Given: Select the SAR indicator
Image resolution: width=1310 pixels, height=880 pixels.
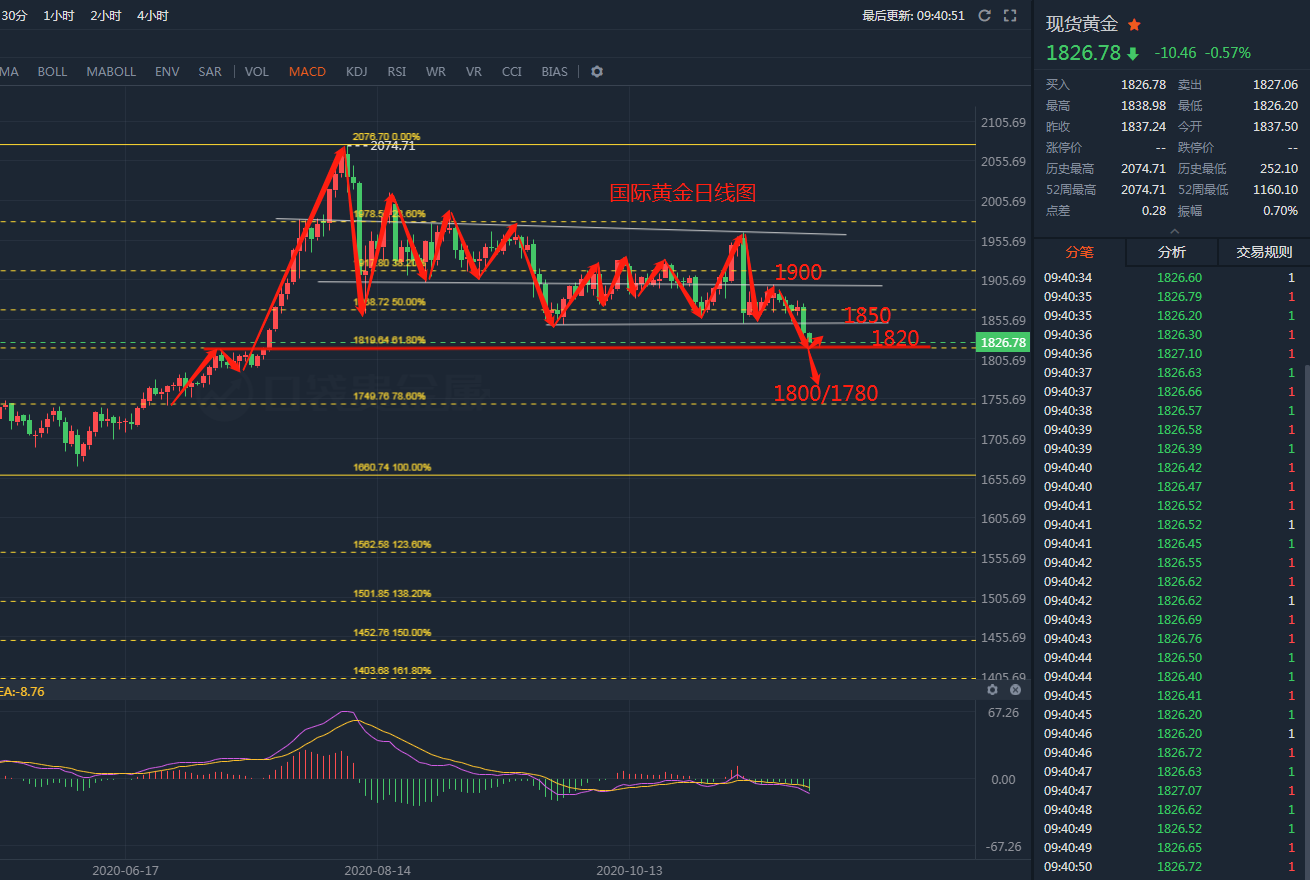Looking at the screenshot, I should [210, 72].
